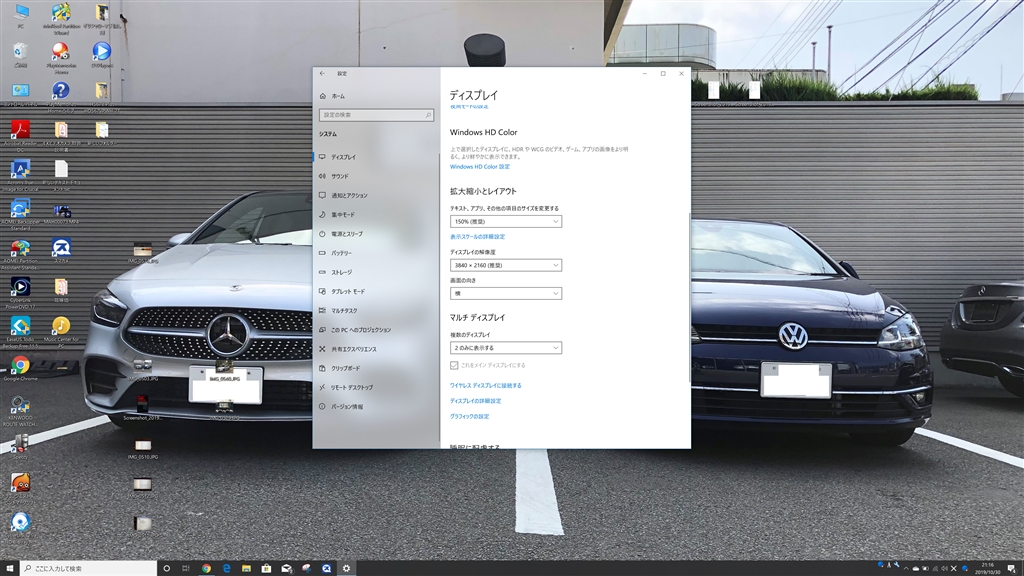Click the taskbar search box
This screenshot has width=1024, height=576.
pos(88,569)
